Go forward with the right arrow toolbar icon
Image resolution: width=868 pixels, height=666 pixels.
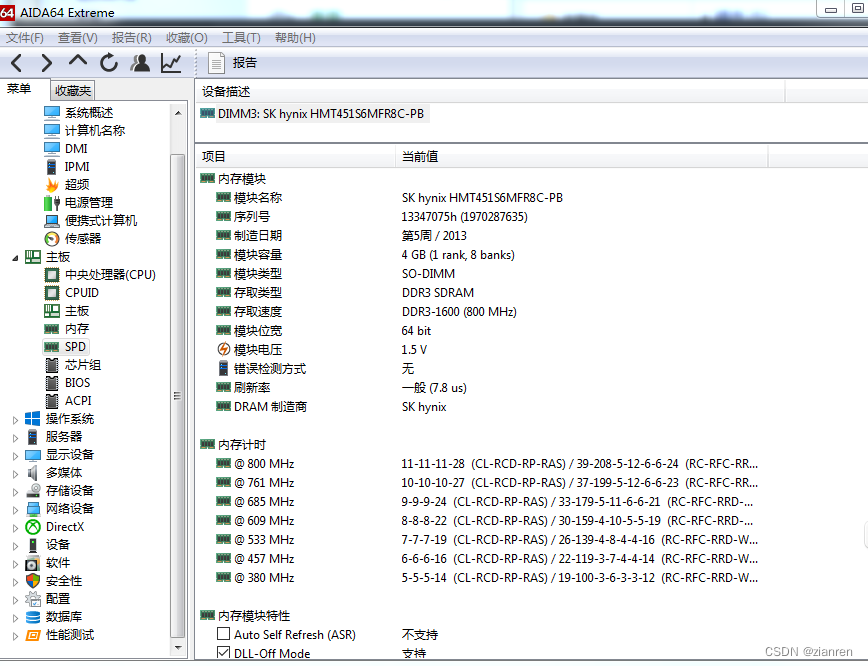[x=46, y=63]
